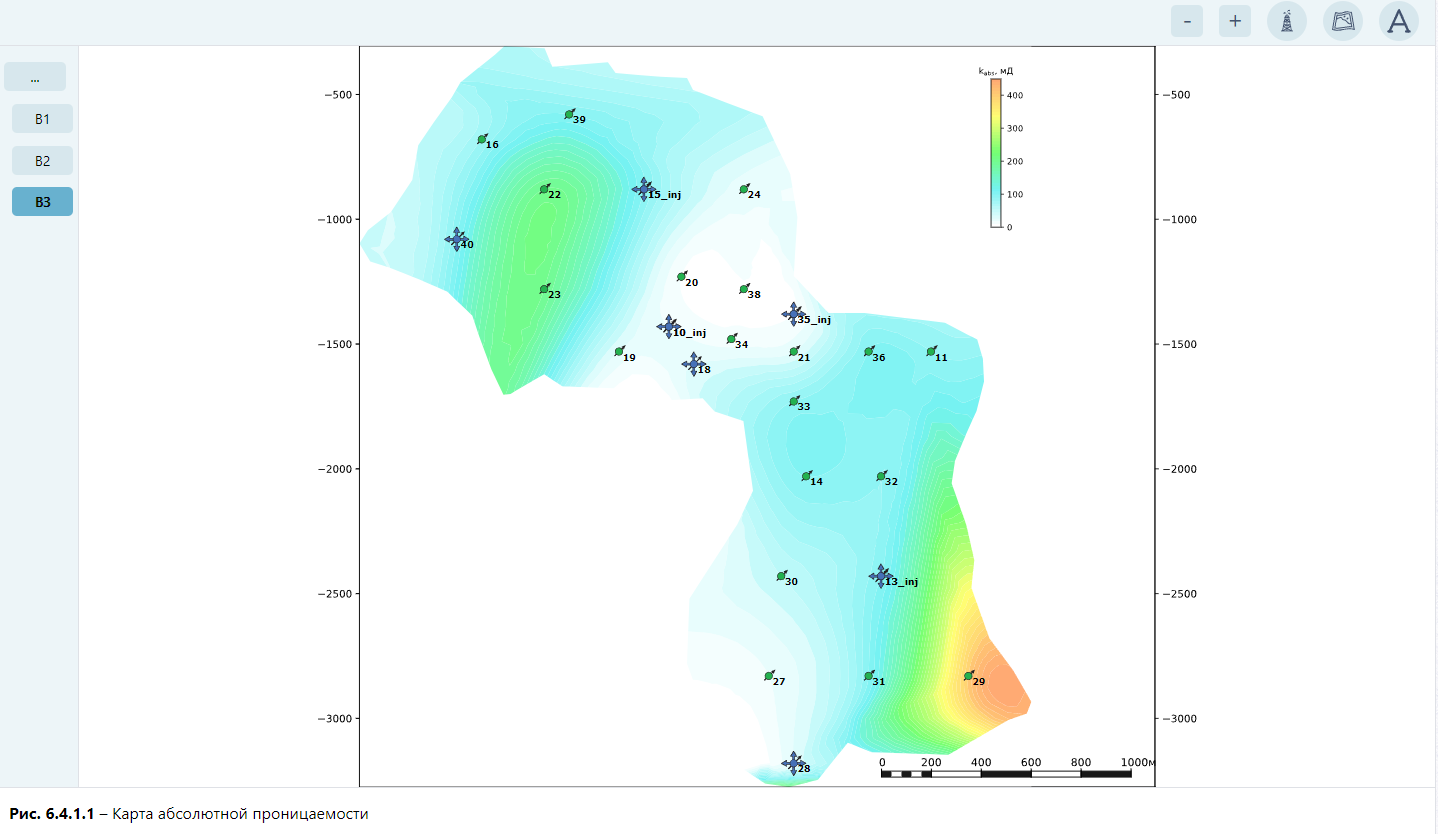
Task: Switch to the B1 layer tab
Action: click(42, 118)
